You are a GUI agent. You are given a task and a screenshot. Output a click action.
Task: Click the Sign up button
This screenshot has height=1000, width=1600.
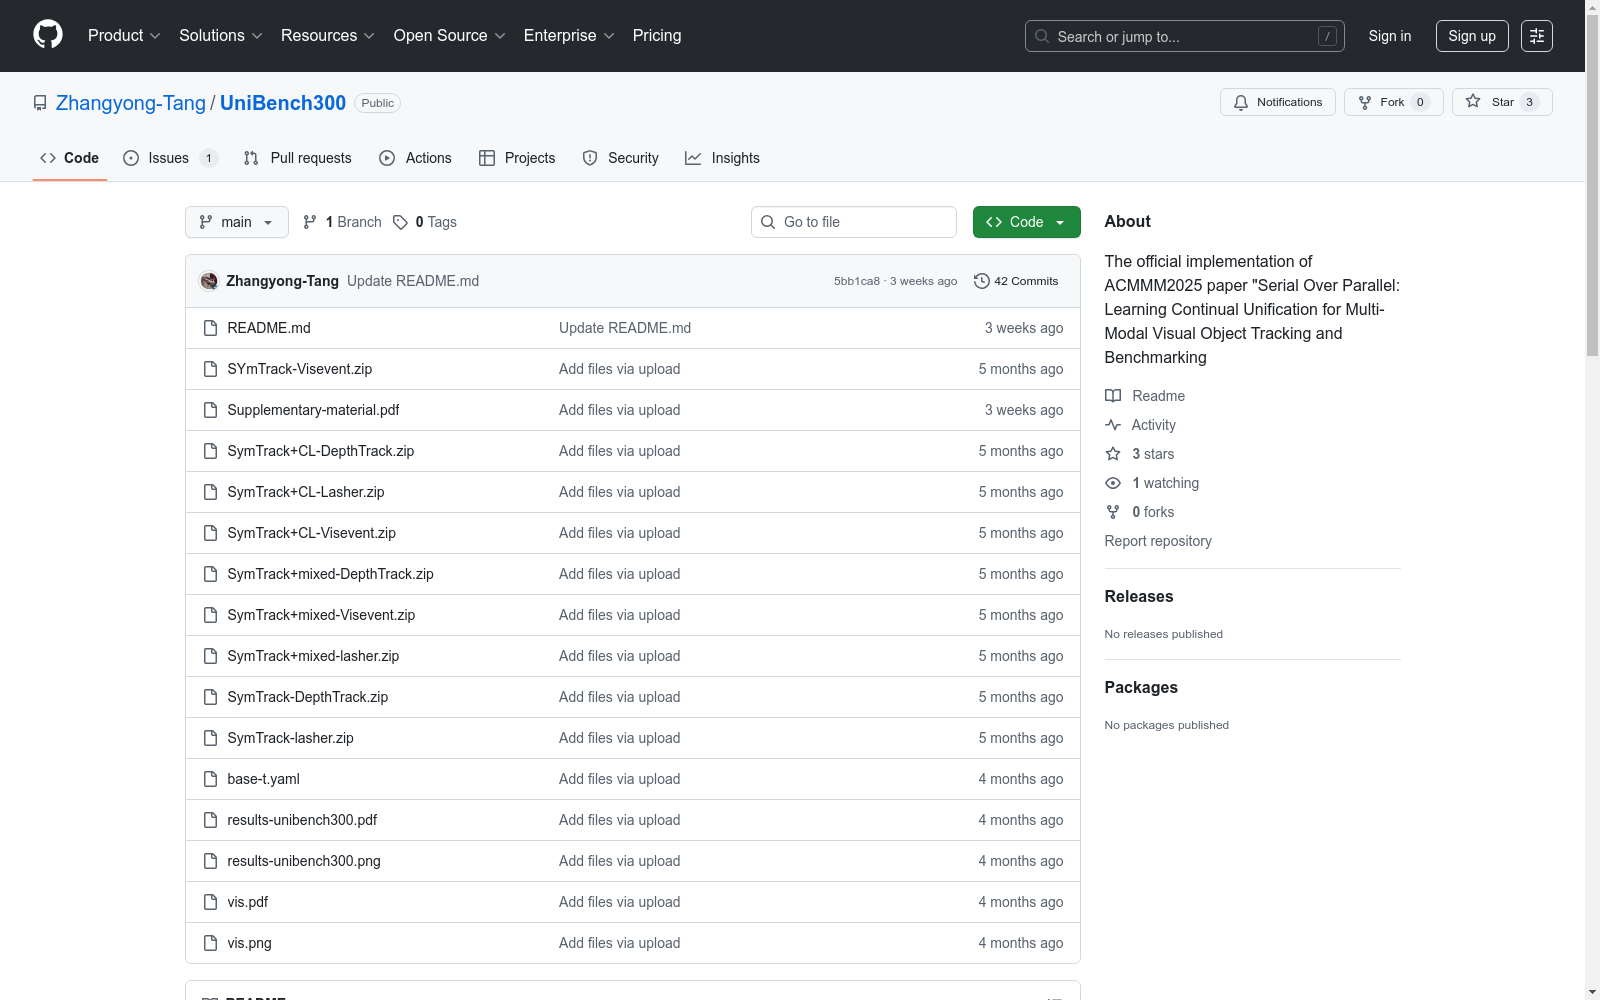coord(1472,36)
